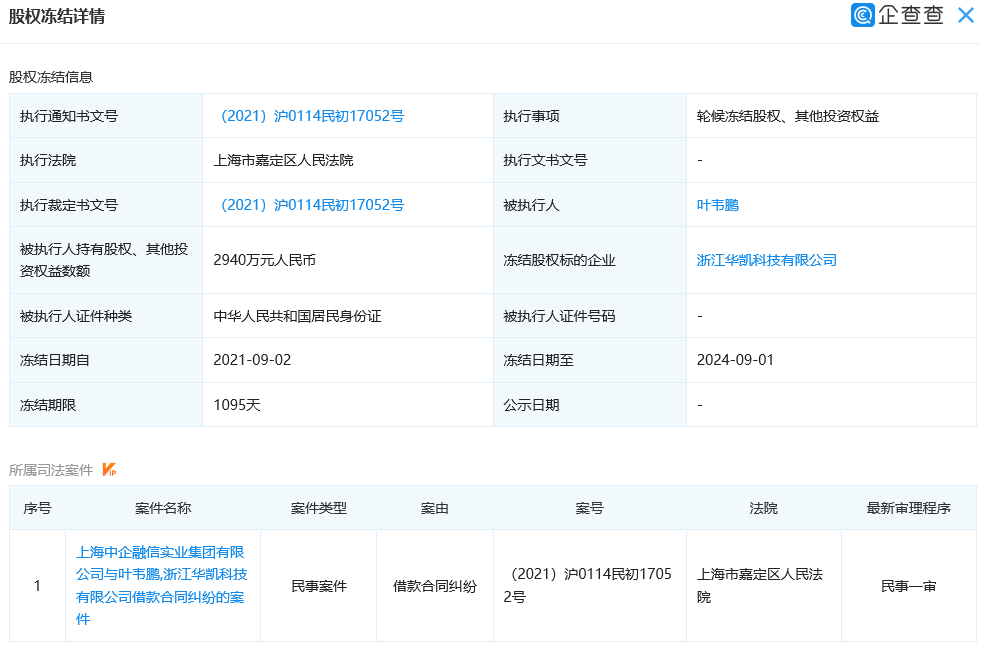Click the 法院 column header
The width and height of the screenshot is (981, 668).
(x=763, y=508)
